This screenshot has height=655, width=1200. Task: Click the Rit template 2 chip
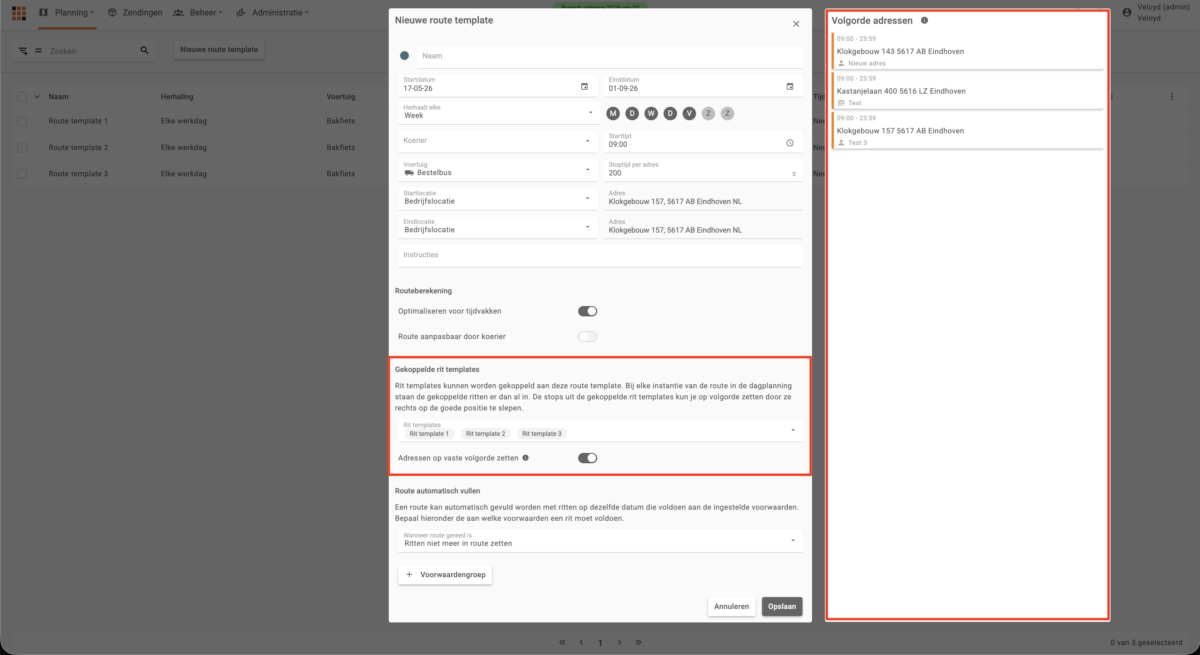[485, 434]
